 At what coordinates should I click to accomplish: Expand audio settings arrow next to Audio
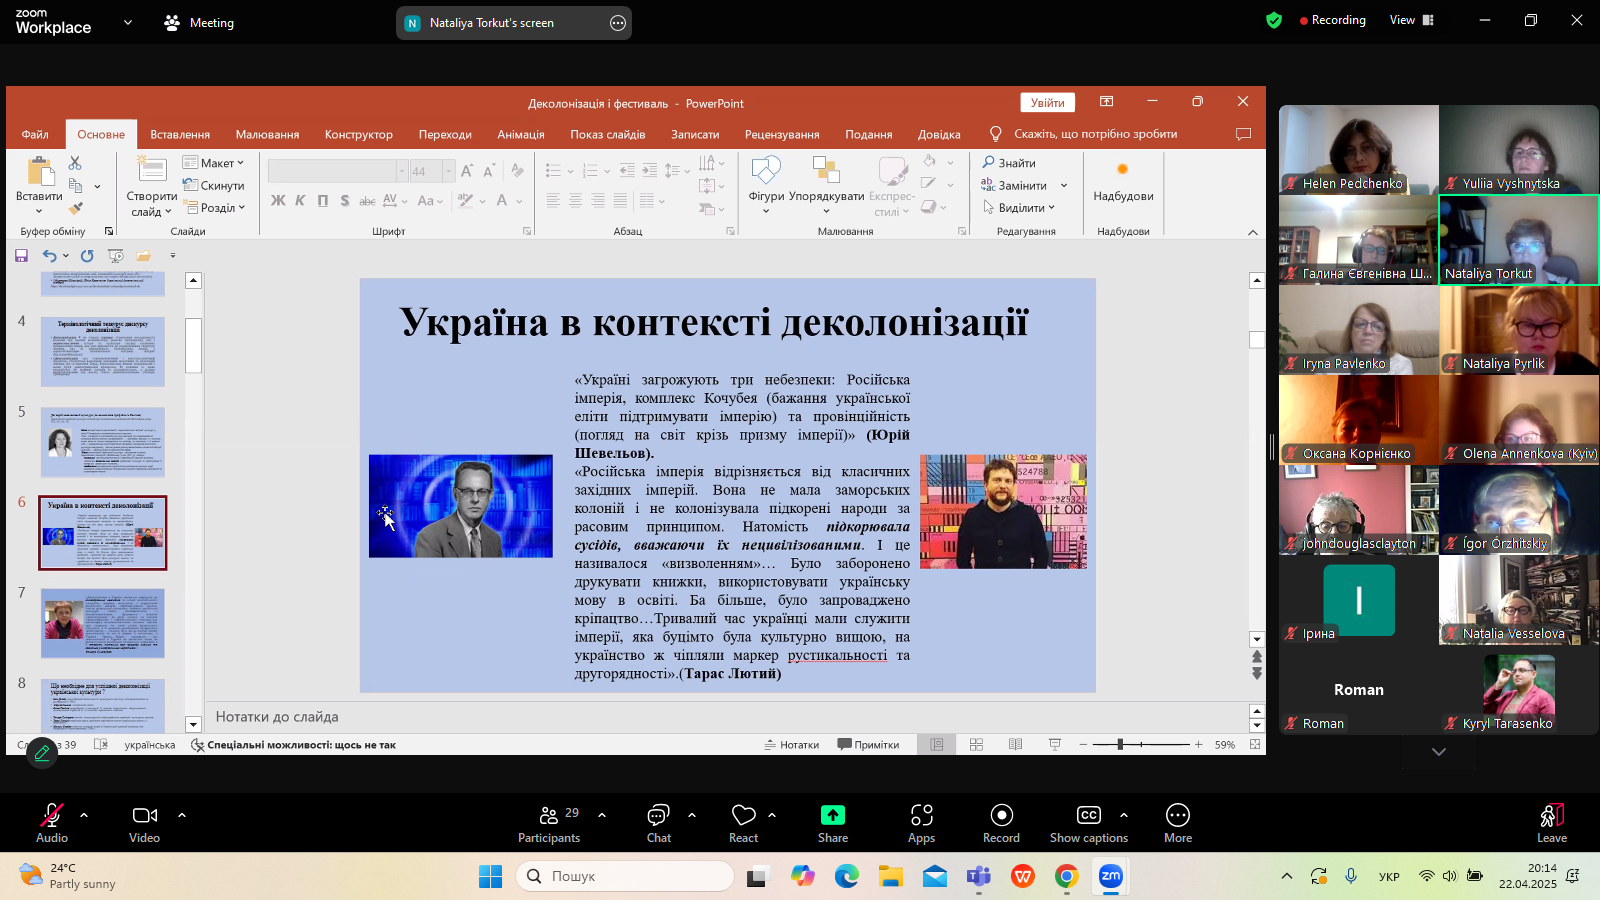(84, 815)
